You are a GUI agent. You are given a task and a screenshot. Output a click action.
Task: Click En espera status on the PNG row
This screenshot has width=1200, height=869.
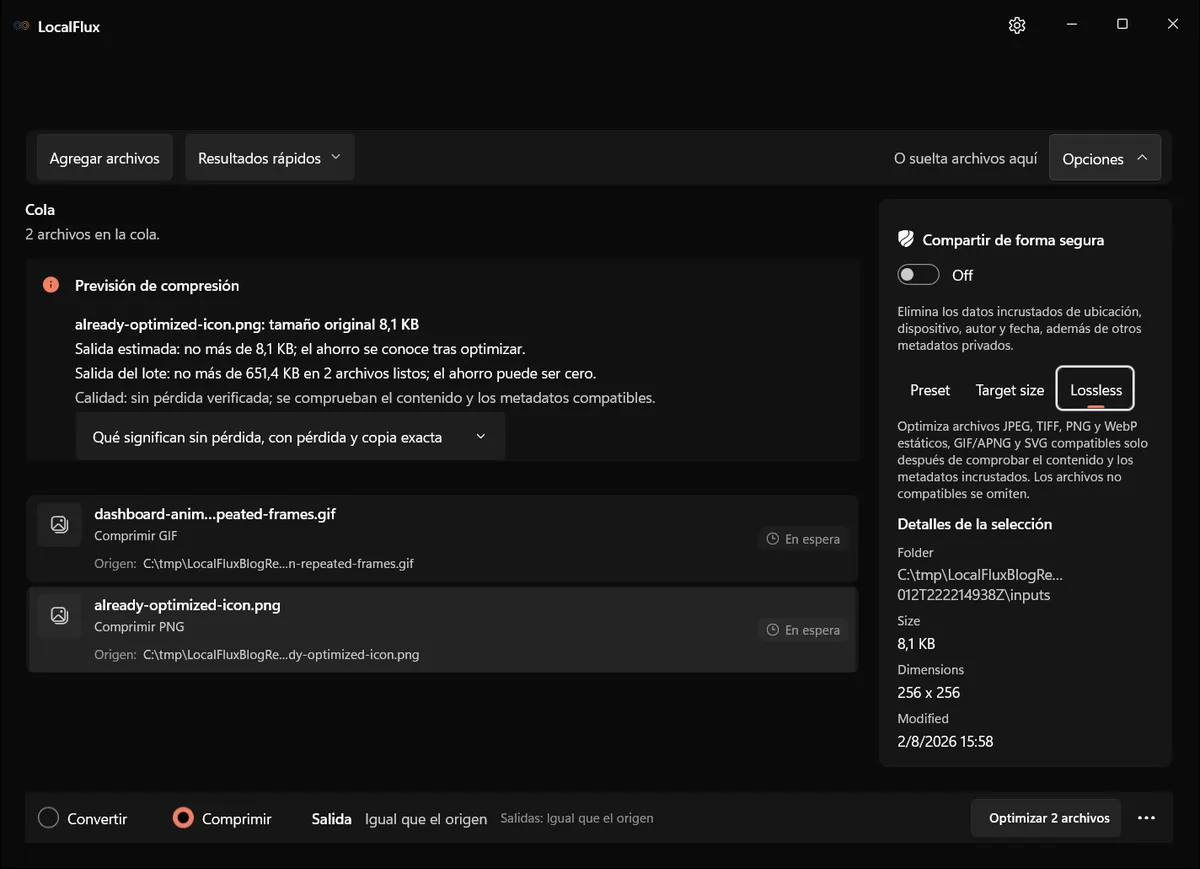coord(803,630)
